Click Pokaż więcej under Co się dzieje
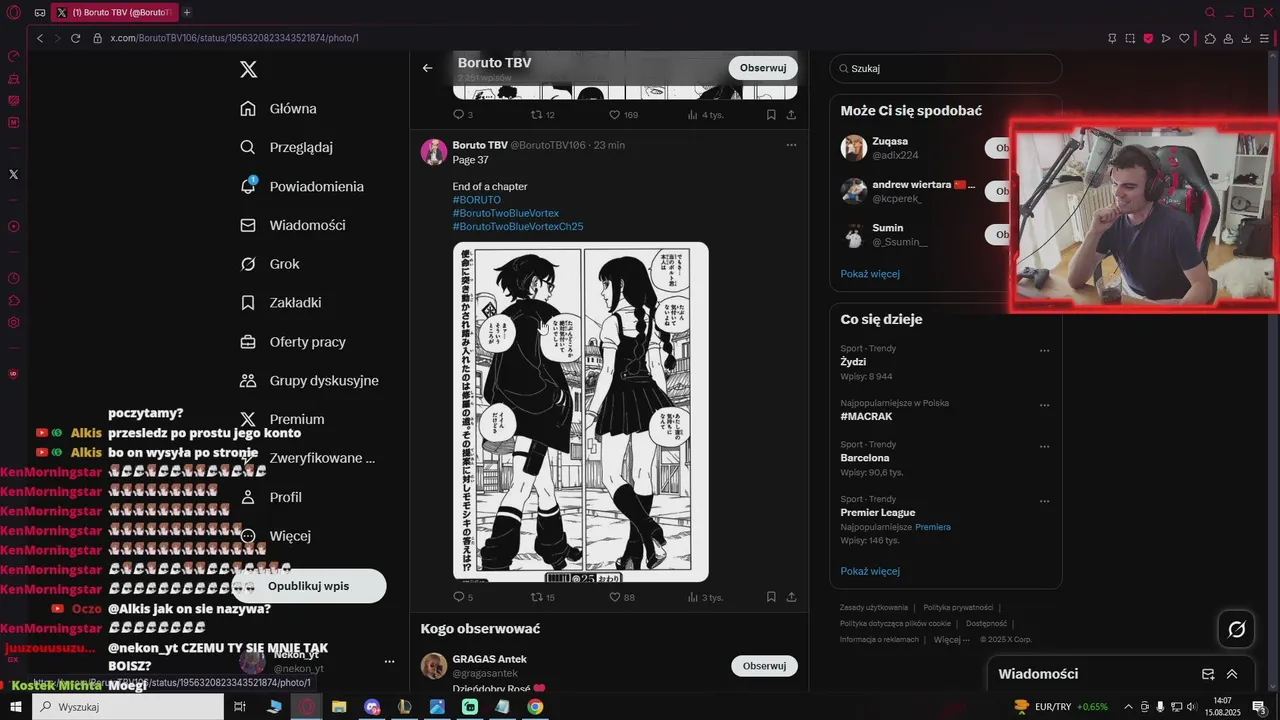The image size is (1280, 720). pos(870,571)
